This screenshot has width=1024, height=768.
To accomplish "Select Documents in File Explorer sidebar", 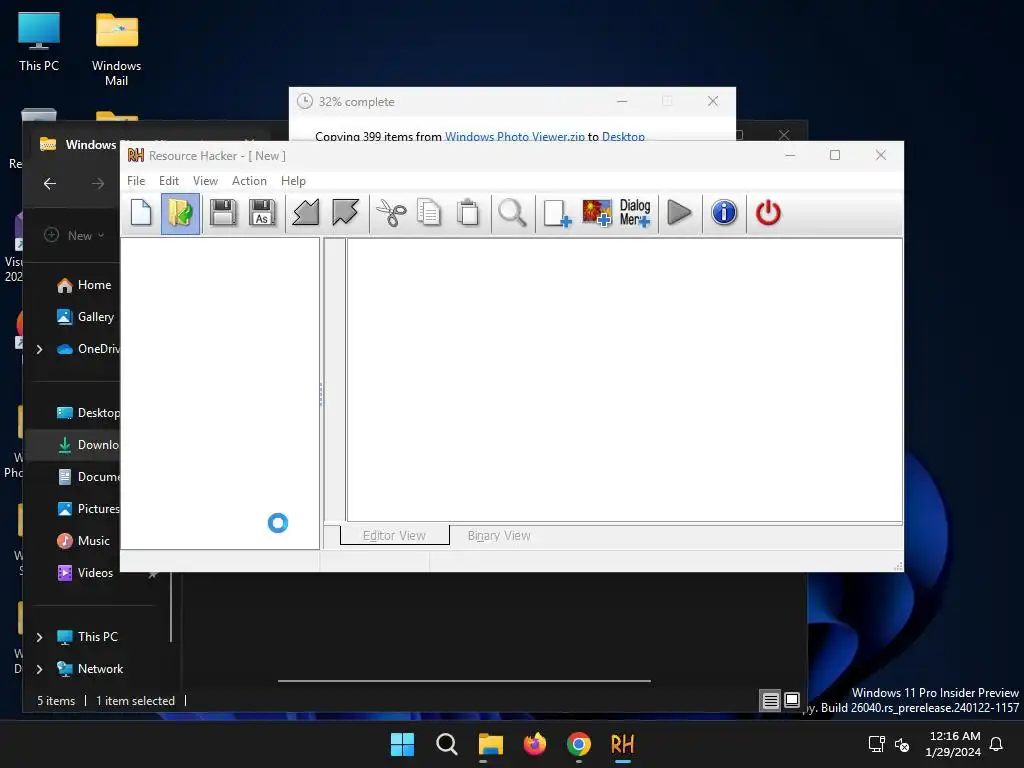I will [x=88, y=477].
